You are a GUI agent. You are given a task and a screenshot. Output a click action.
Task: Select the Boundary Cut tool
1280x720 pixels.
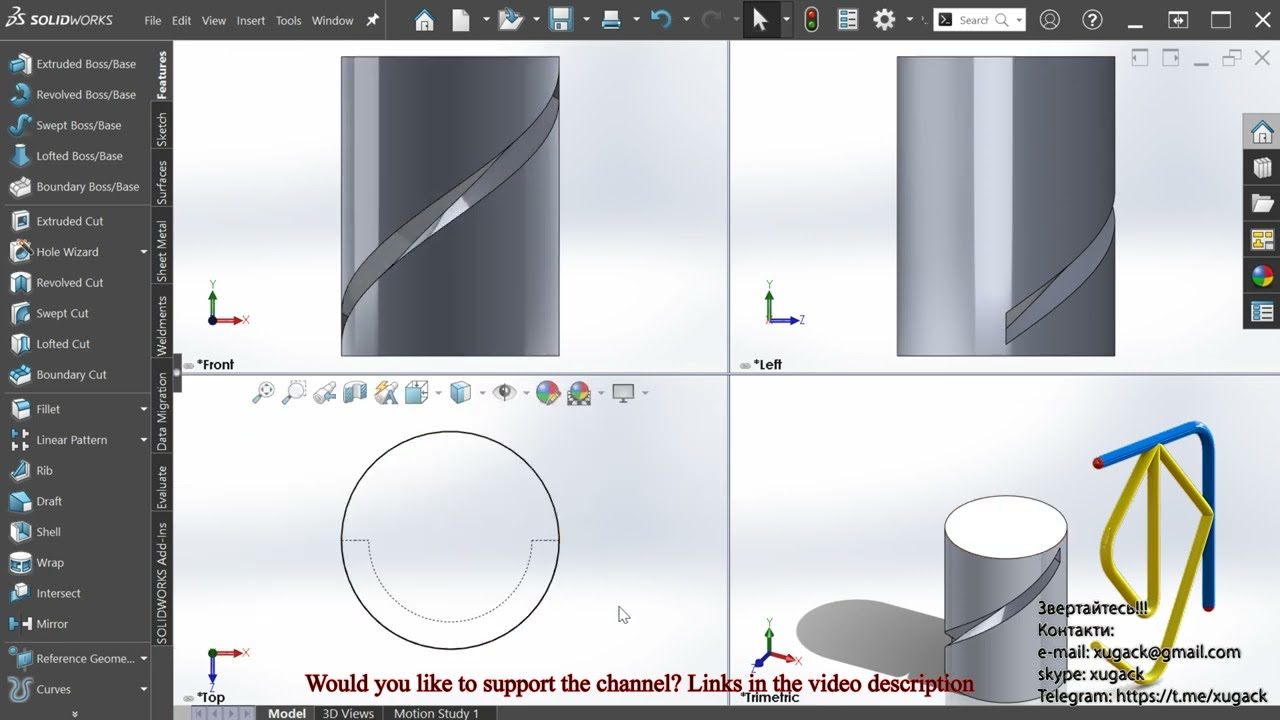58,375
